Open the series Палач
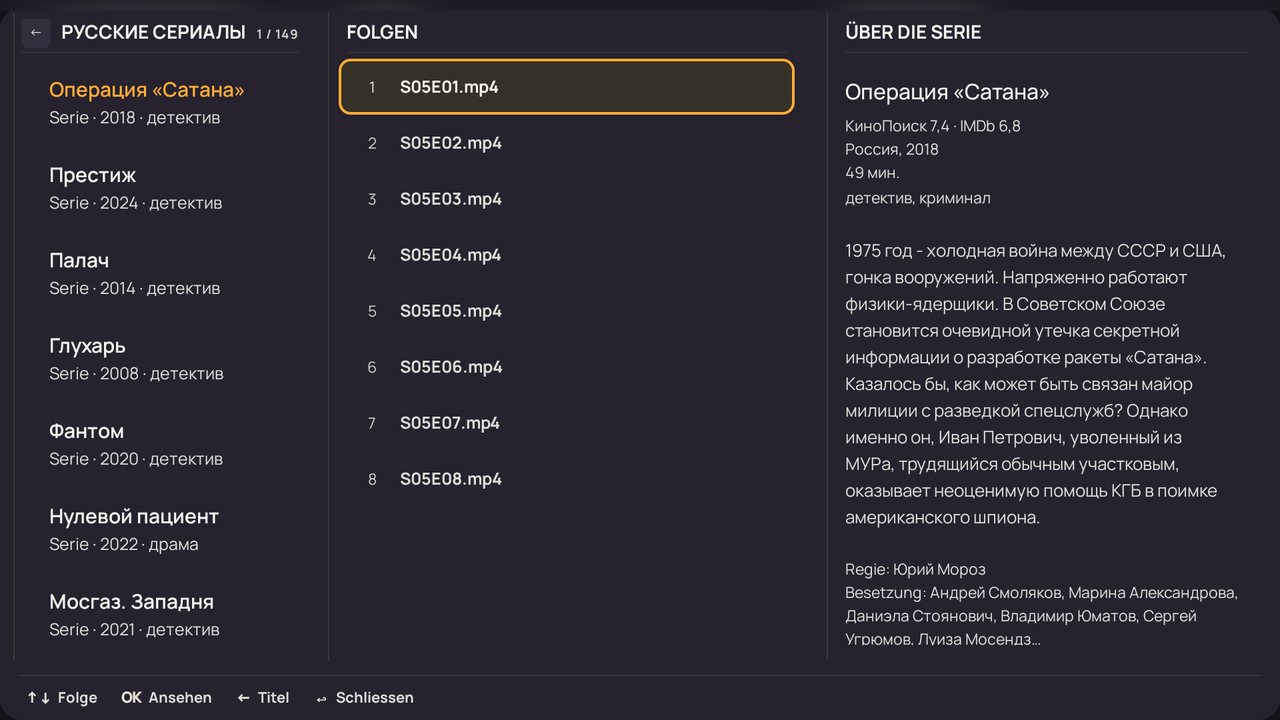 tap(171, 273)
